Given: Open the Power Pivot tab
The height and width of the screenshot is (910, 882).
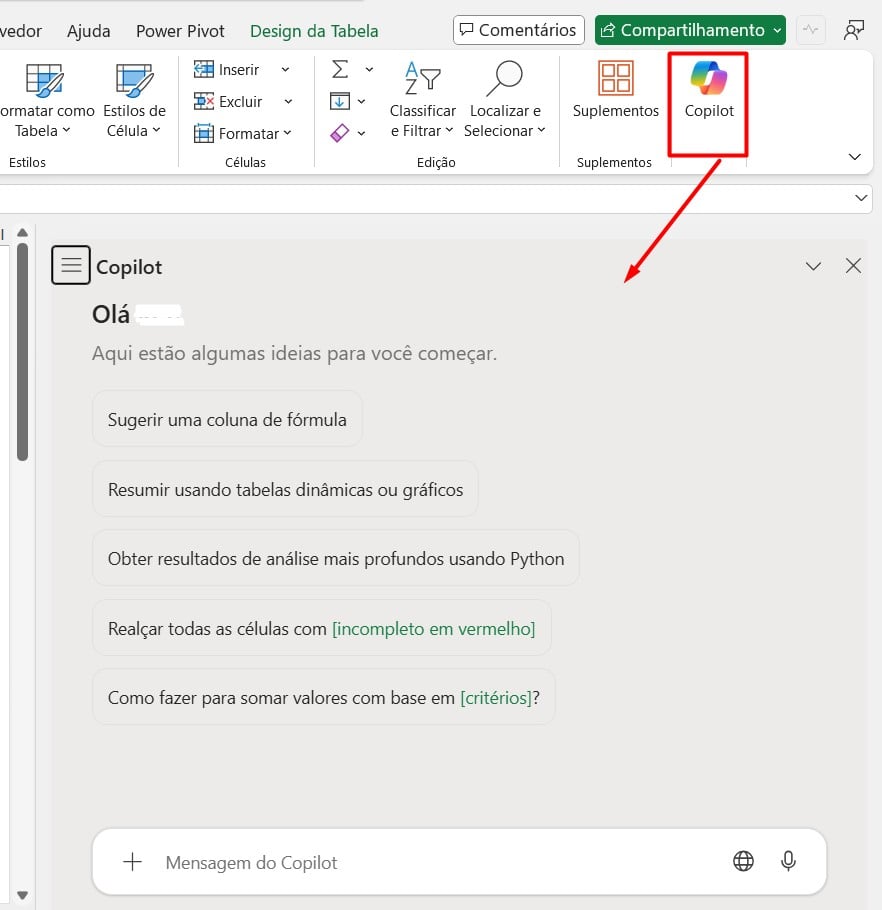Looking at the screenshot, I should click(x=180, y=31).
